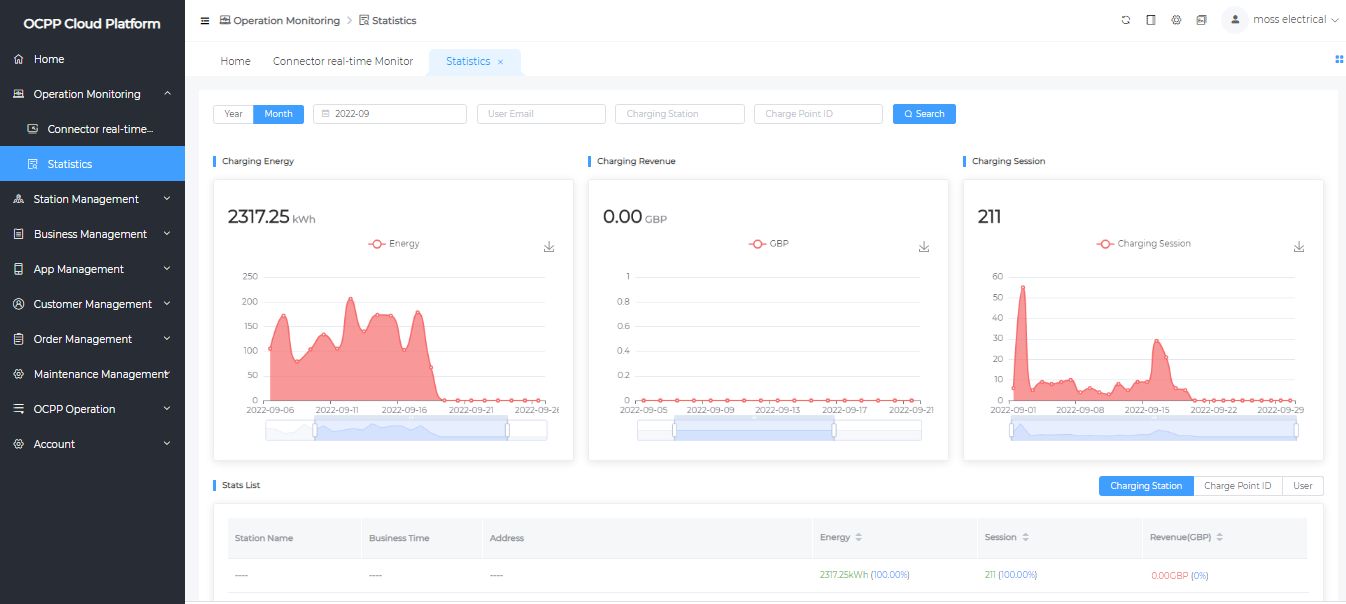The image size is (1346, 604).
Task: Group stats list by Charge Point ID
Action: pyautogui.click(x=1238, y=486)
